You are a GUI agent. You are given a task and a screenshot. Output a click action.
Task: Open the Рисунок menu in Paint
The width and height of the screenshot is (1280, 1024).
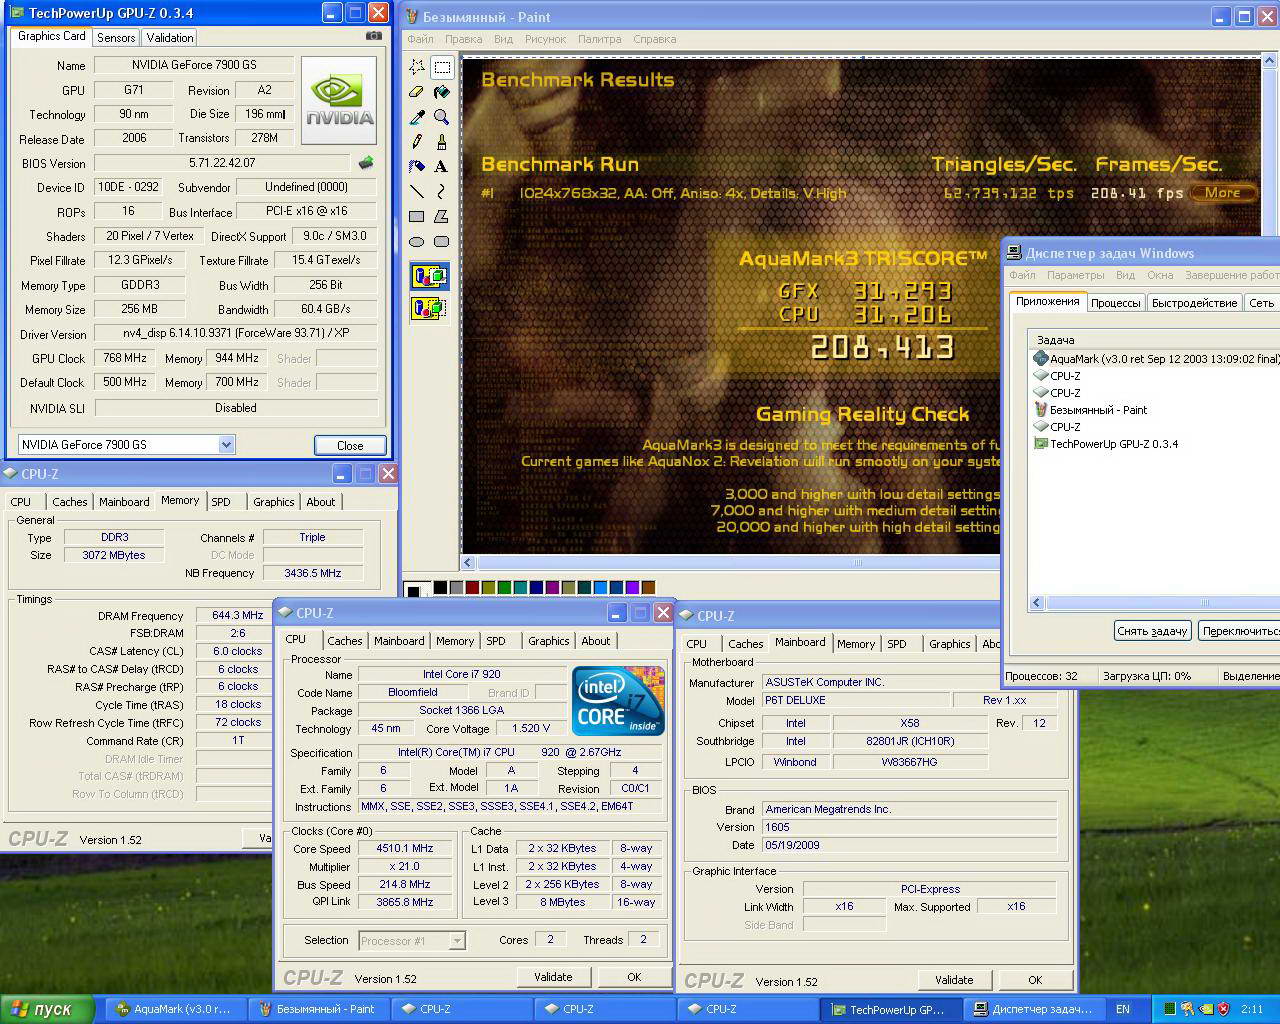click(x=545, y=39)
